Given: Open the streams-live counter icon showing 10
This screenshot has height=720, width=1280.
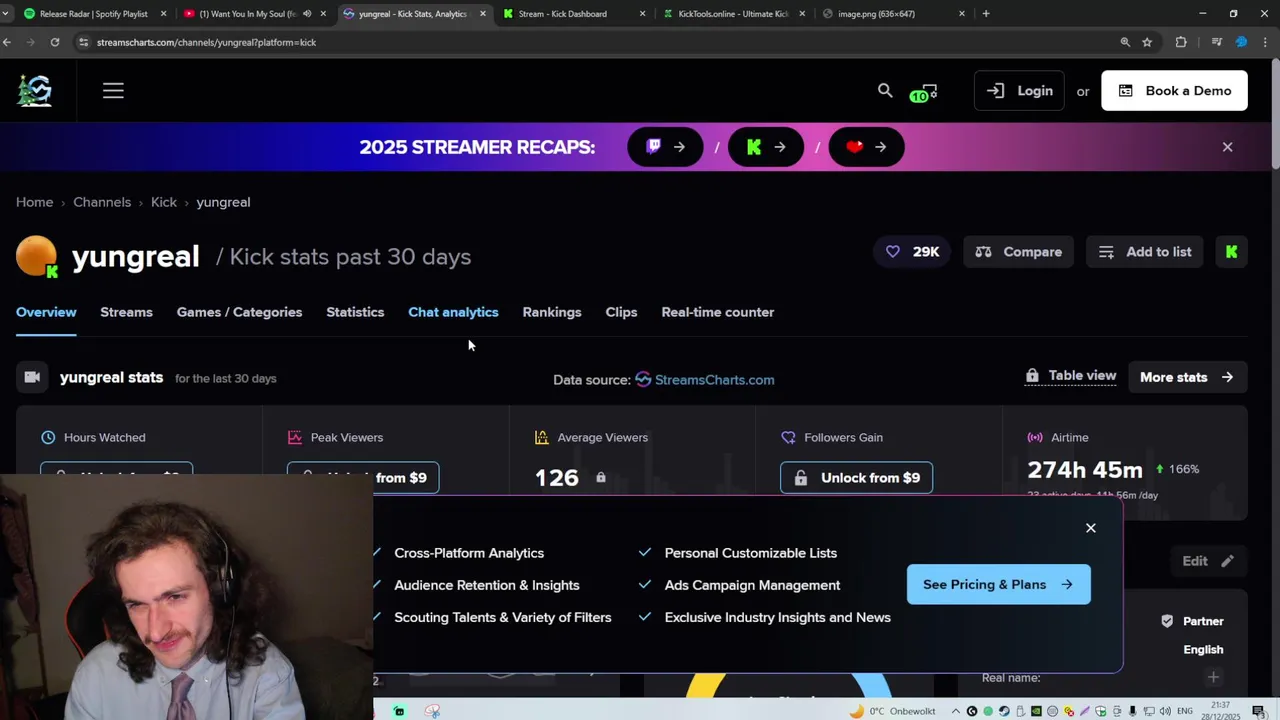Looking at the screenshot, I should click(x=923, y=92).
